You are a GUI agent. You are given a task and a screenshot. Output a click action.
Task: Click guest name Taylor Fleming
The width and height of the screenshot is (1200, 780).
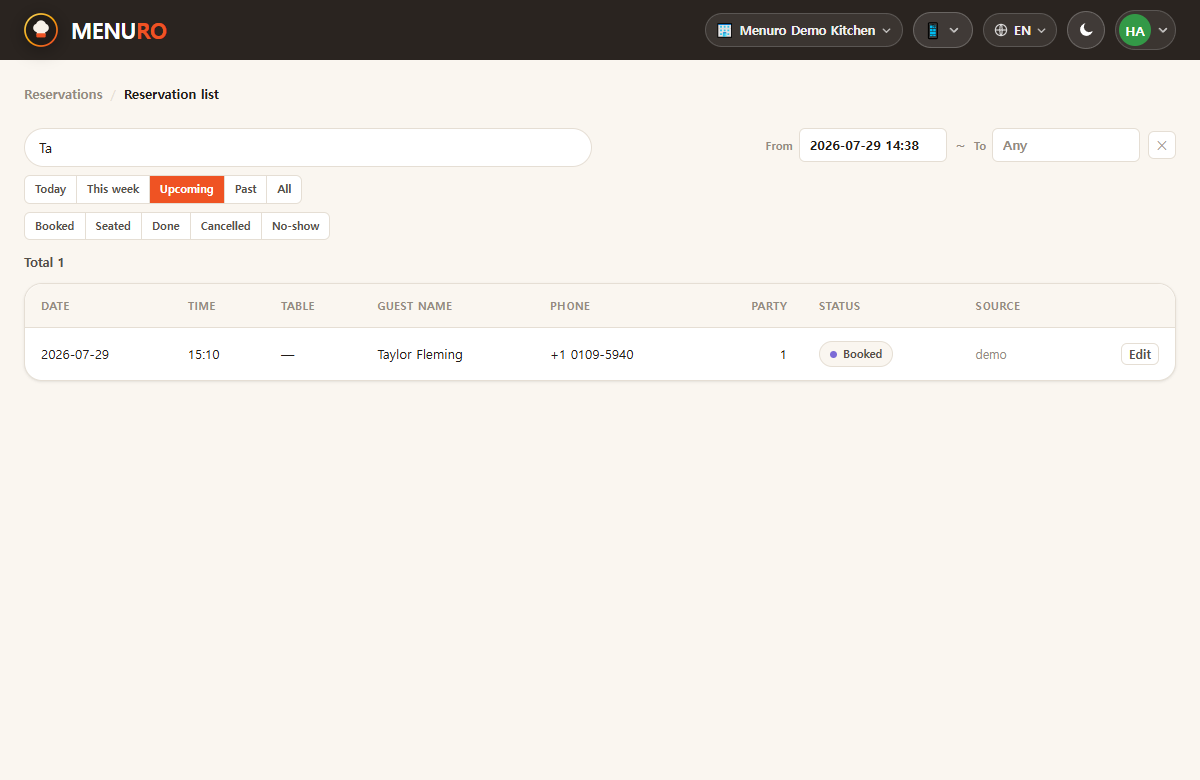(x=420, y=354)
